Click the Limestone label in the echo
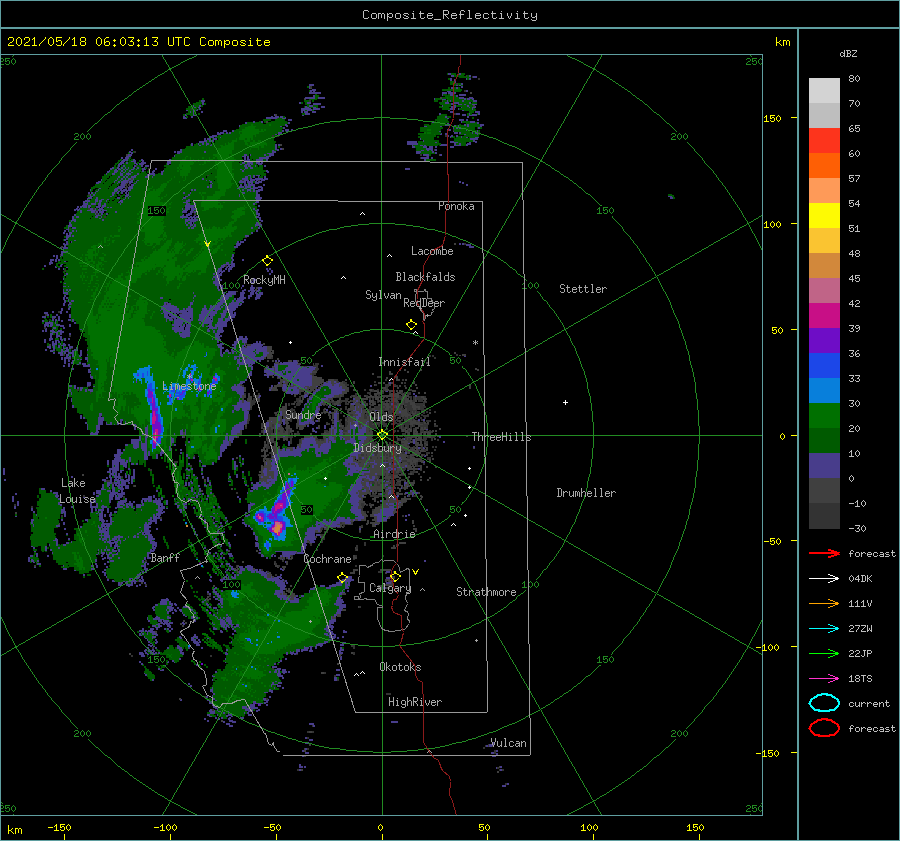Screen dimensions: 900x841 tap(189, 386)
